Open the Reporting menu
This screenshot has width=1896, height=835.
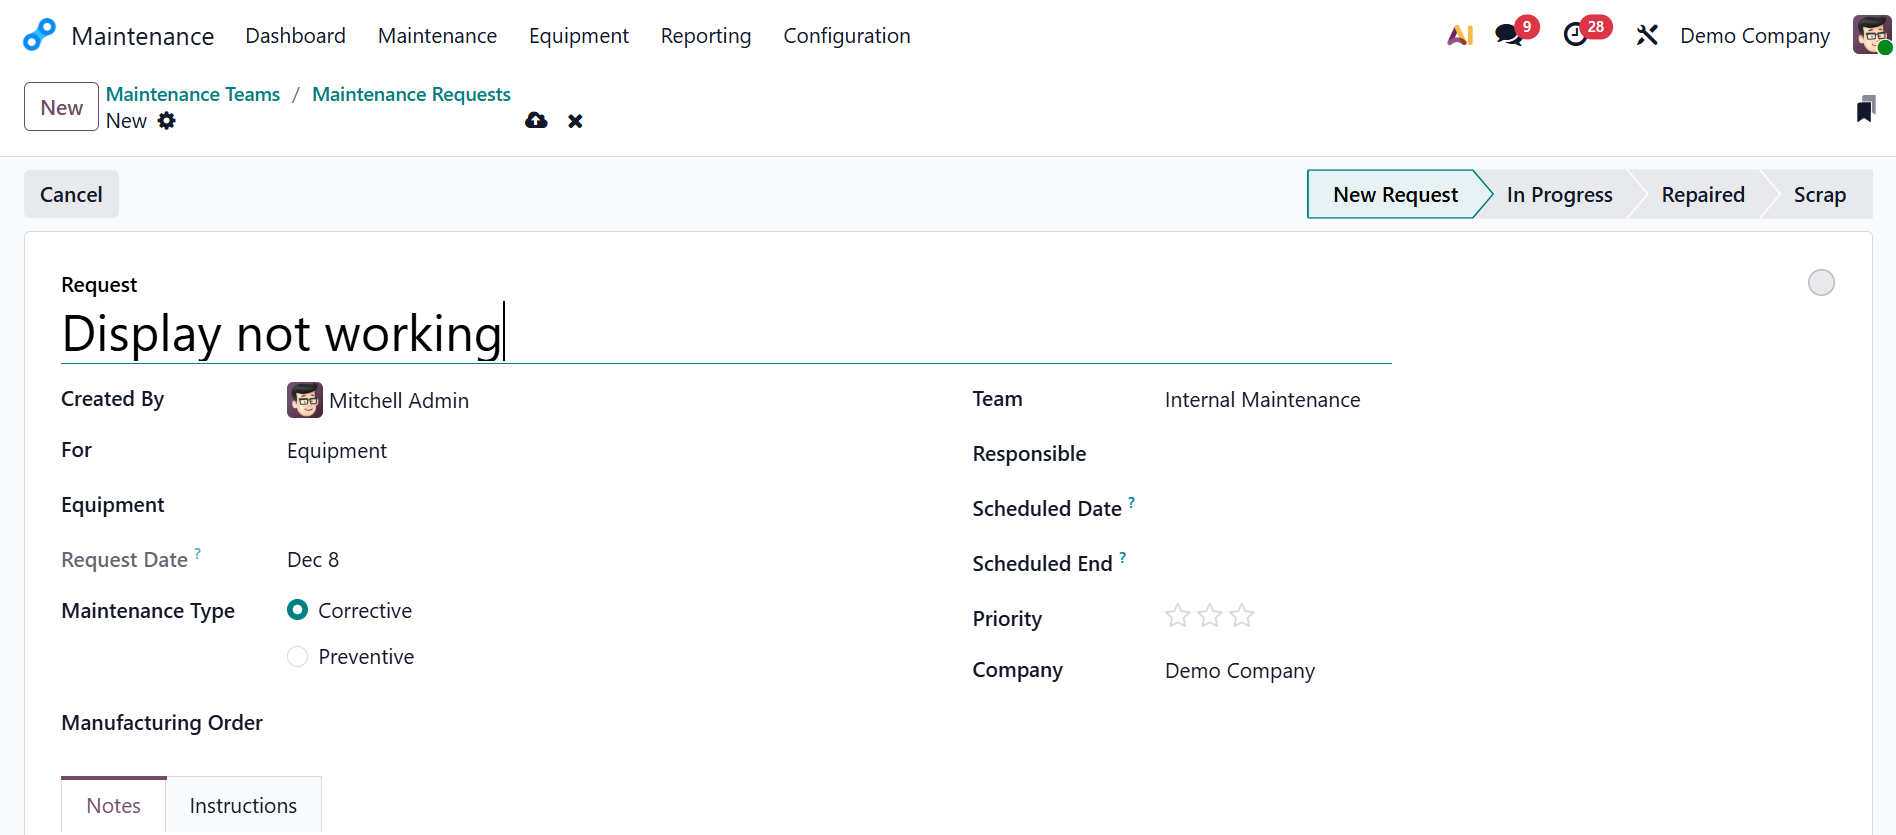[705, 36]
